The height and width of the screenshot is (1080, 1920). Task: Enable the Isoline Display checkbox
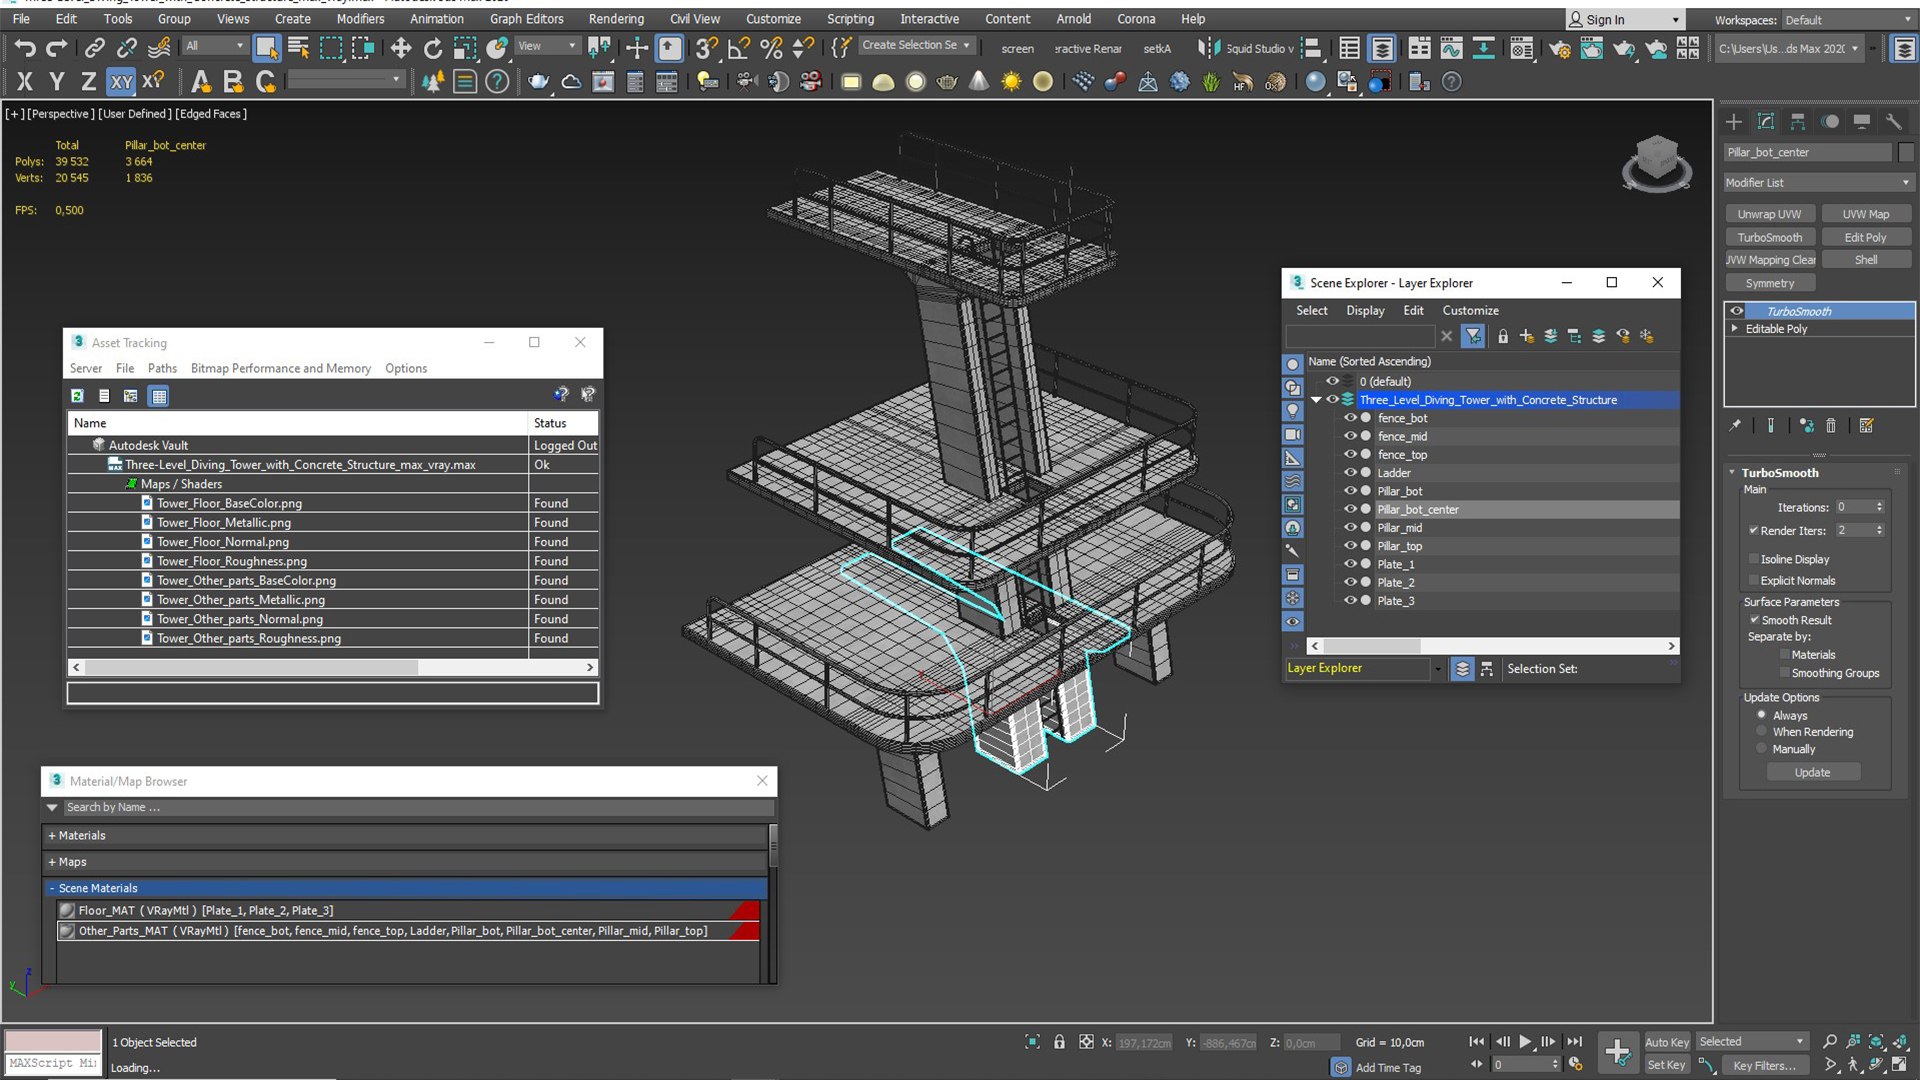tap(1754, 559)
